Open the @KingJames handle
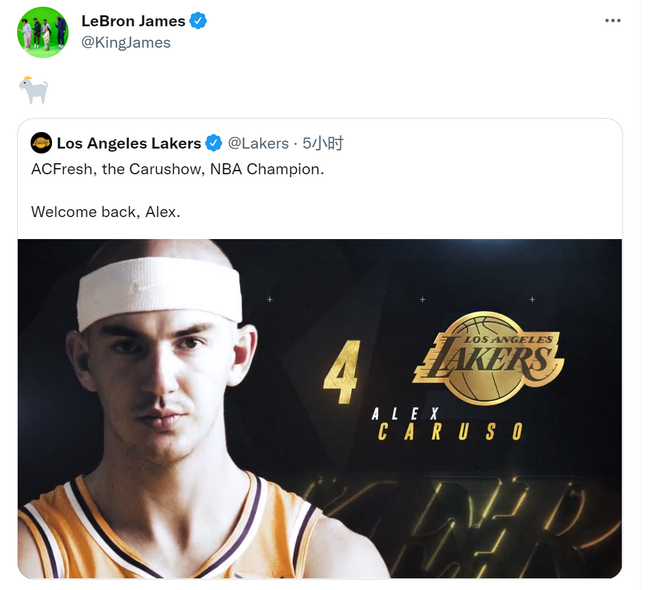The height and width of the screenshot is (590, 650). (x=125, y=43)
